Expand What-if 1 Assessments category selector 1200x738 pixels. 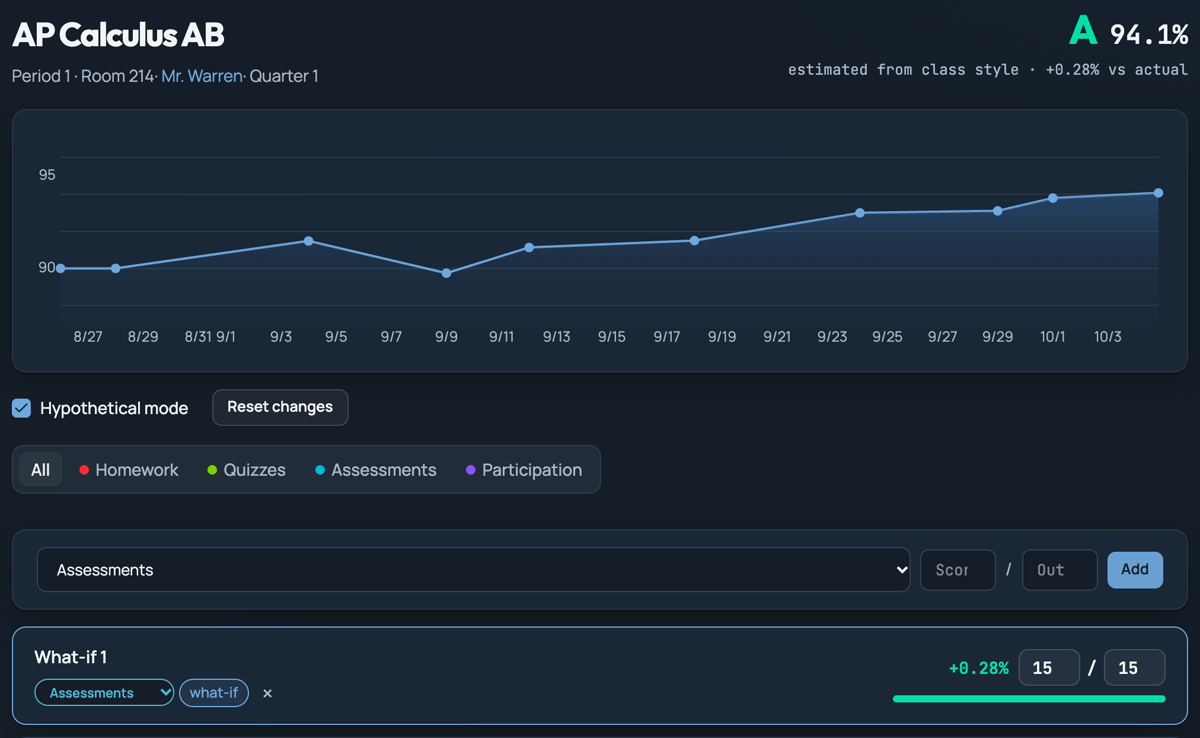click(x=104, y=693)
